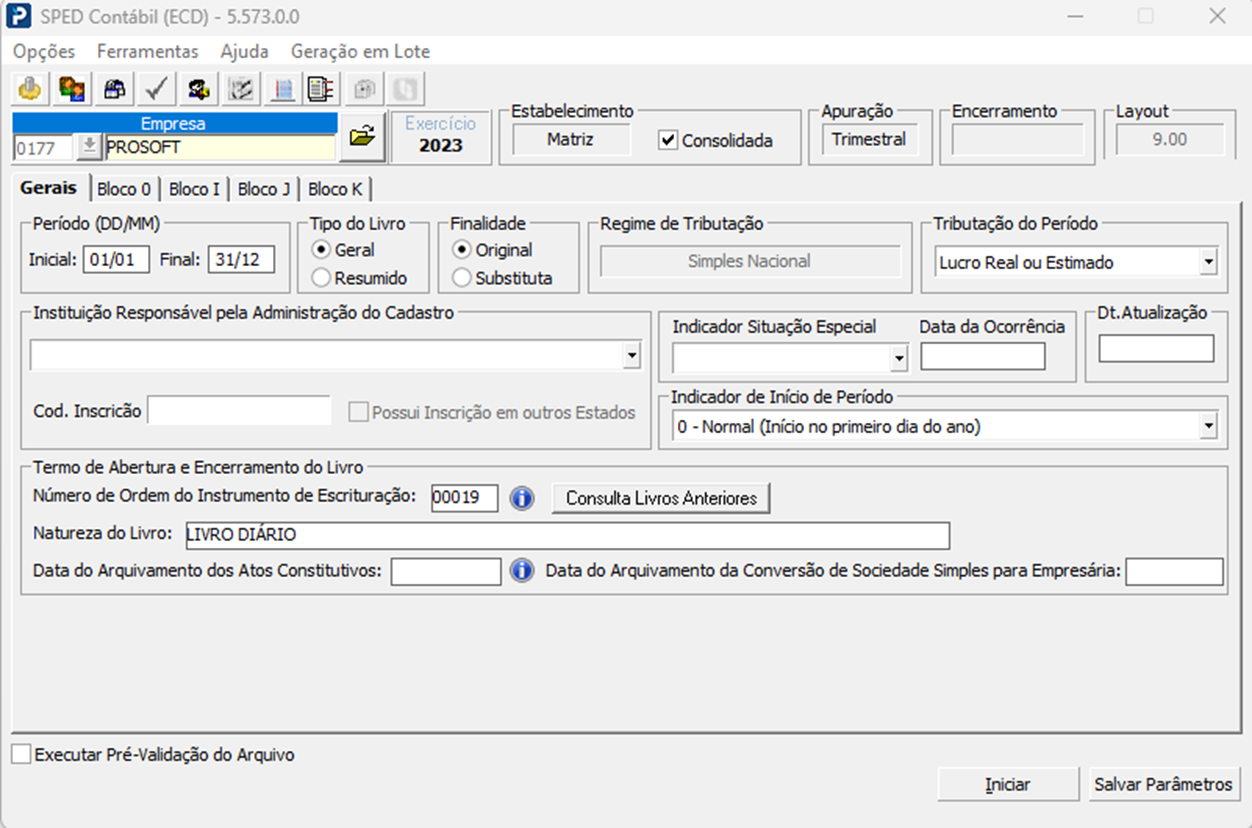Open Geração em Lote menu

click(361, 51)
